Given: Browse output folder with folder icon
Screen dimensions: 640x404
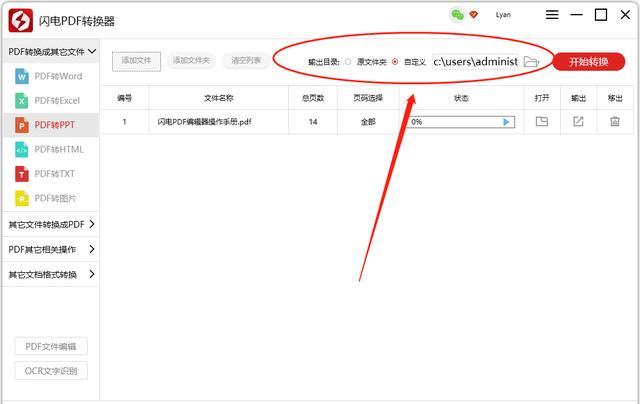Looking at the screenshot, I should coord(531,62).
